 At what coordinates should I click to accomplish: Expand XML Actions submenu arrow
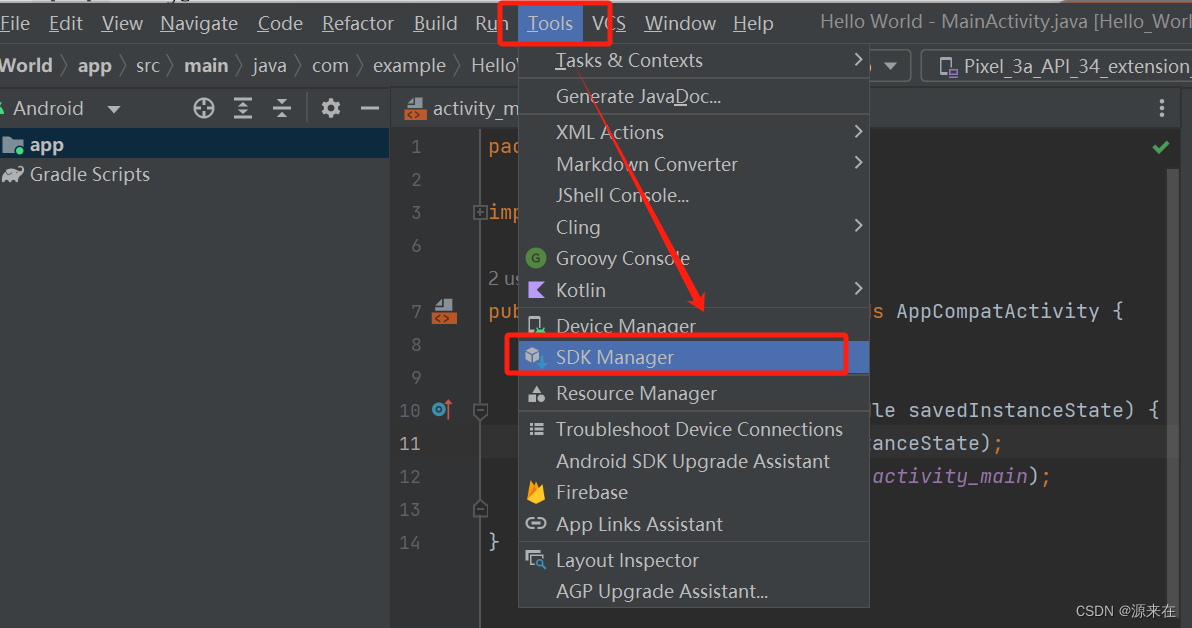point(858,132)
